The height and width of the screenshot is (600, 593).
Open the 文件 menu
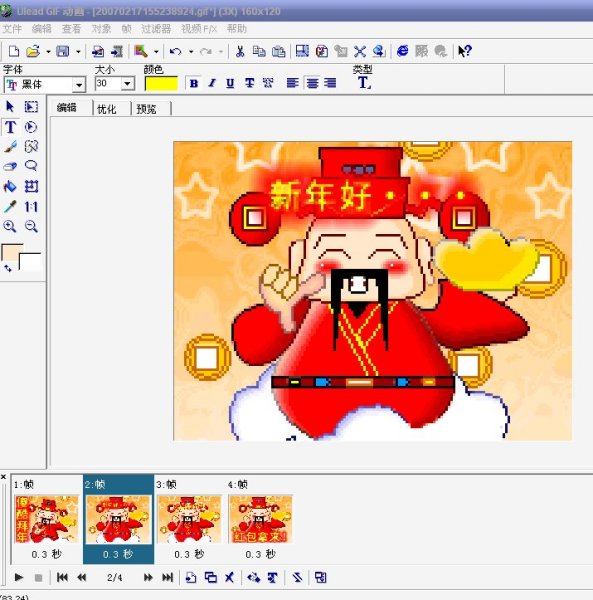click(12, 29)
